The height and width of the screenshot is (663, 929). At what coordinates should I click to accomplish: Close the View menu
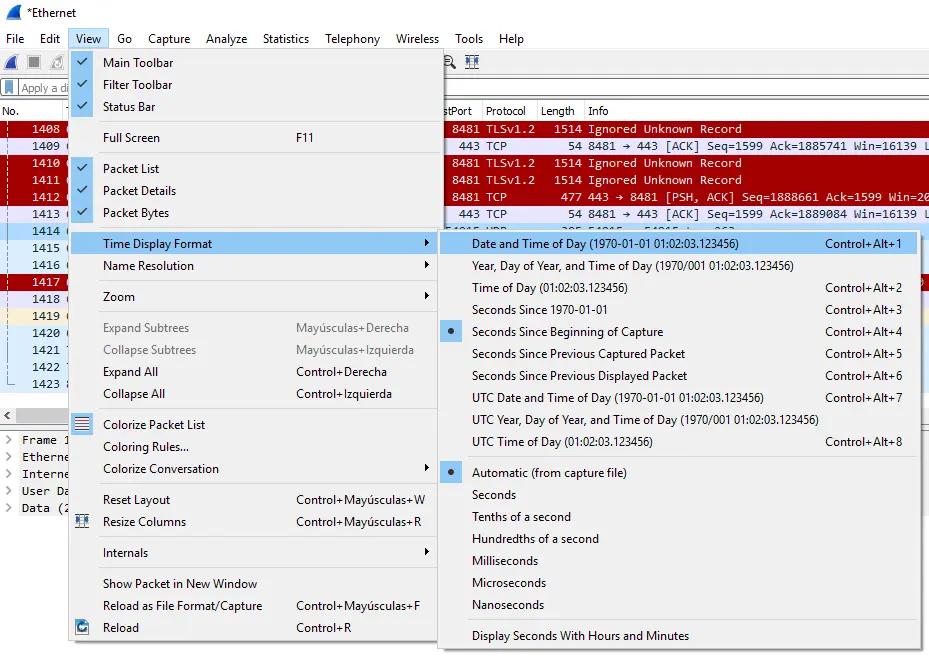(88, 39)
